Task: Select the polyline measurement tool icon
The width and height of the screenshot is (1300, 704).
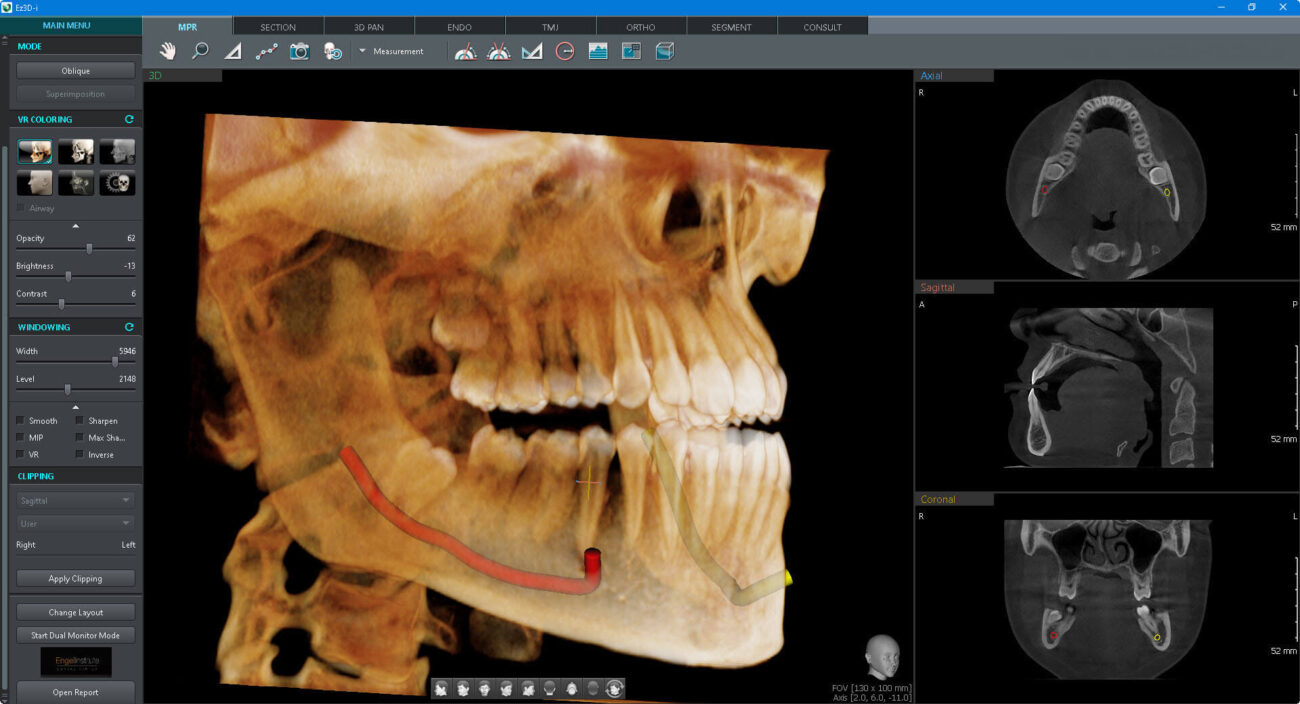Action: coord(266,51)
